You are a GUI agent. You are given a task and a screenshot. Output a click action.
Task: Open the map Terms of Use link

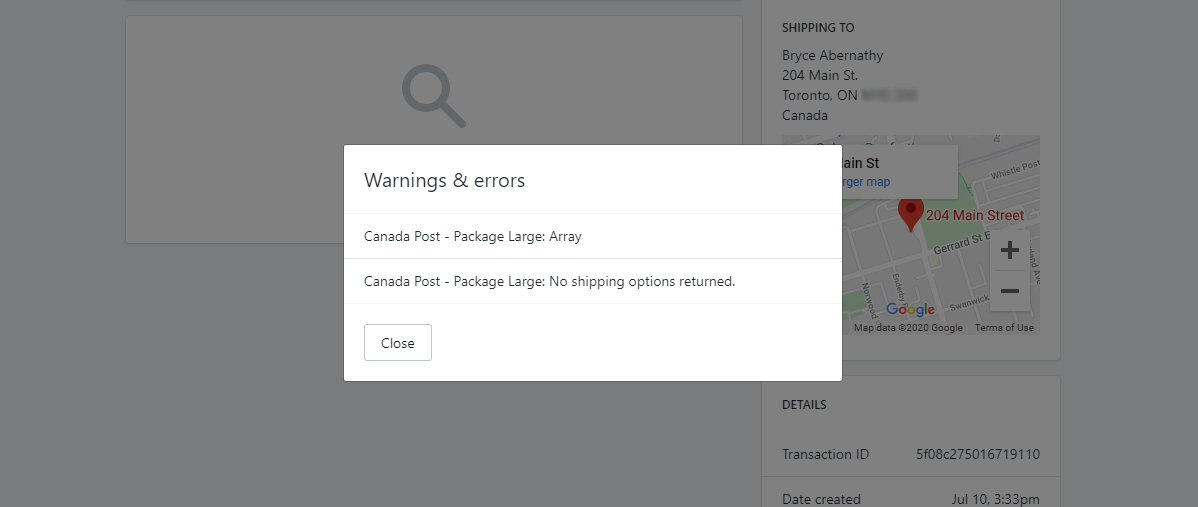tap(1004, 328)
